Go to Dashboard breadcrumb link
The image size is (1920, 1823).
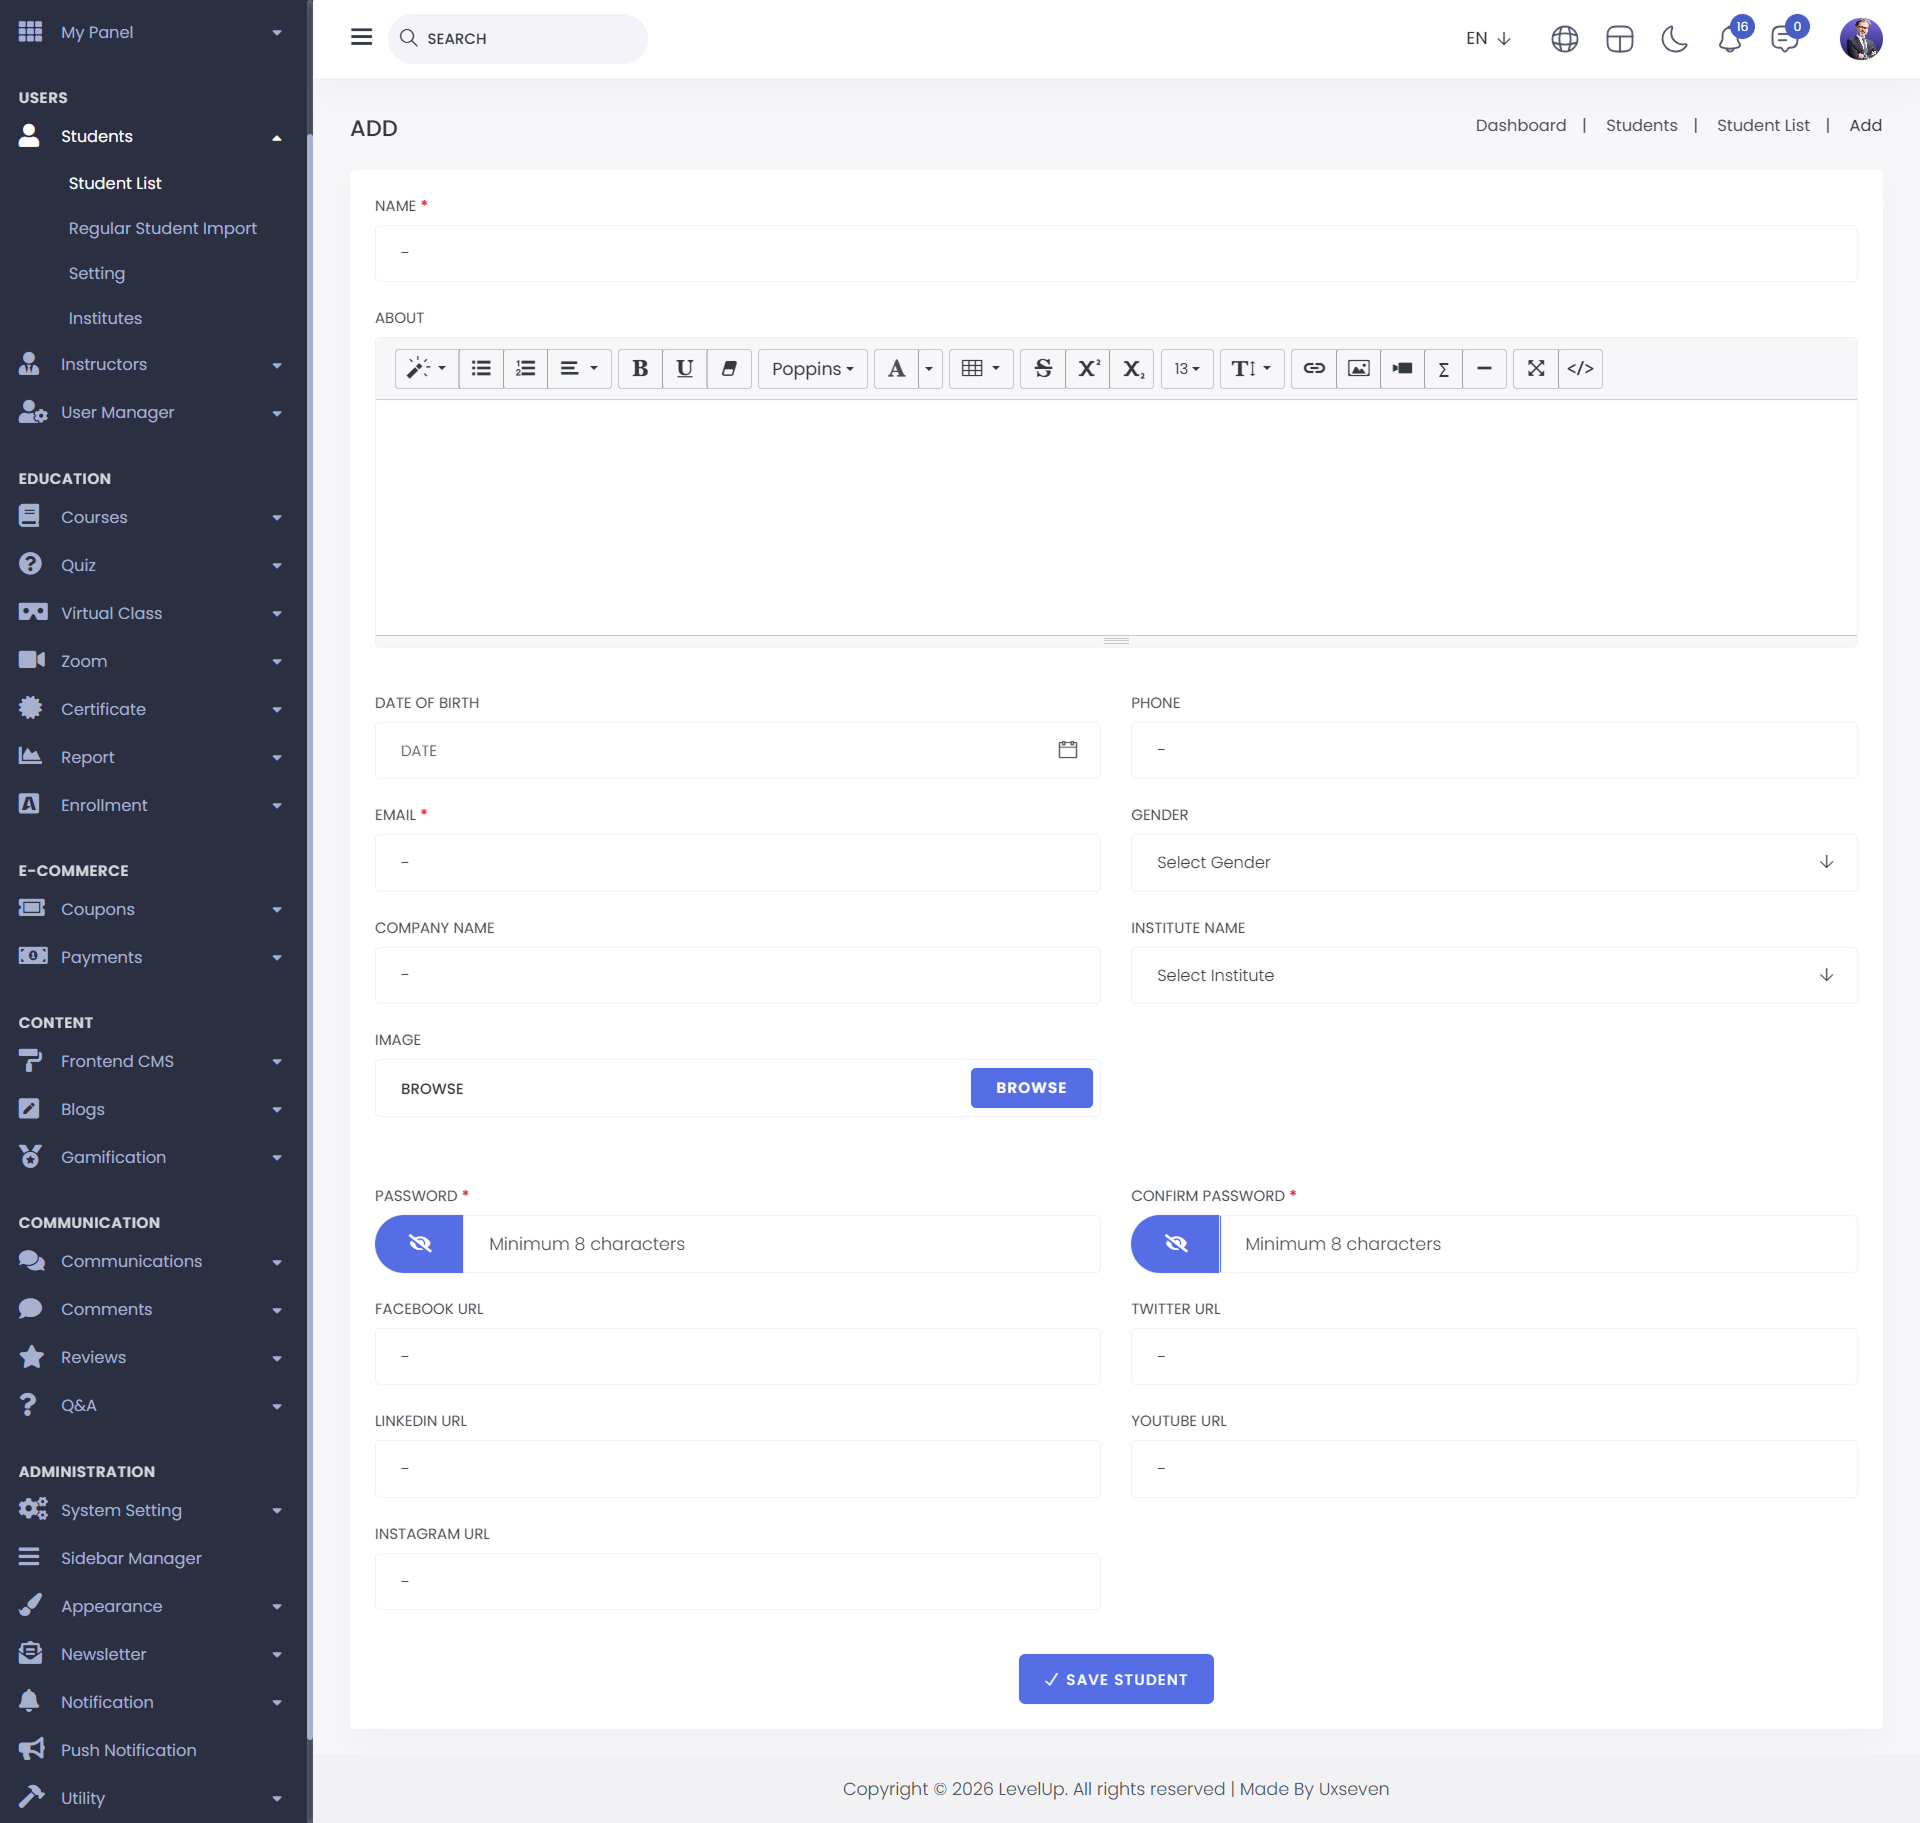[1520, 125]
